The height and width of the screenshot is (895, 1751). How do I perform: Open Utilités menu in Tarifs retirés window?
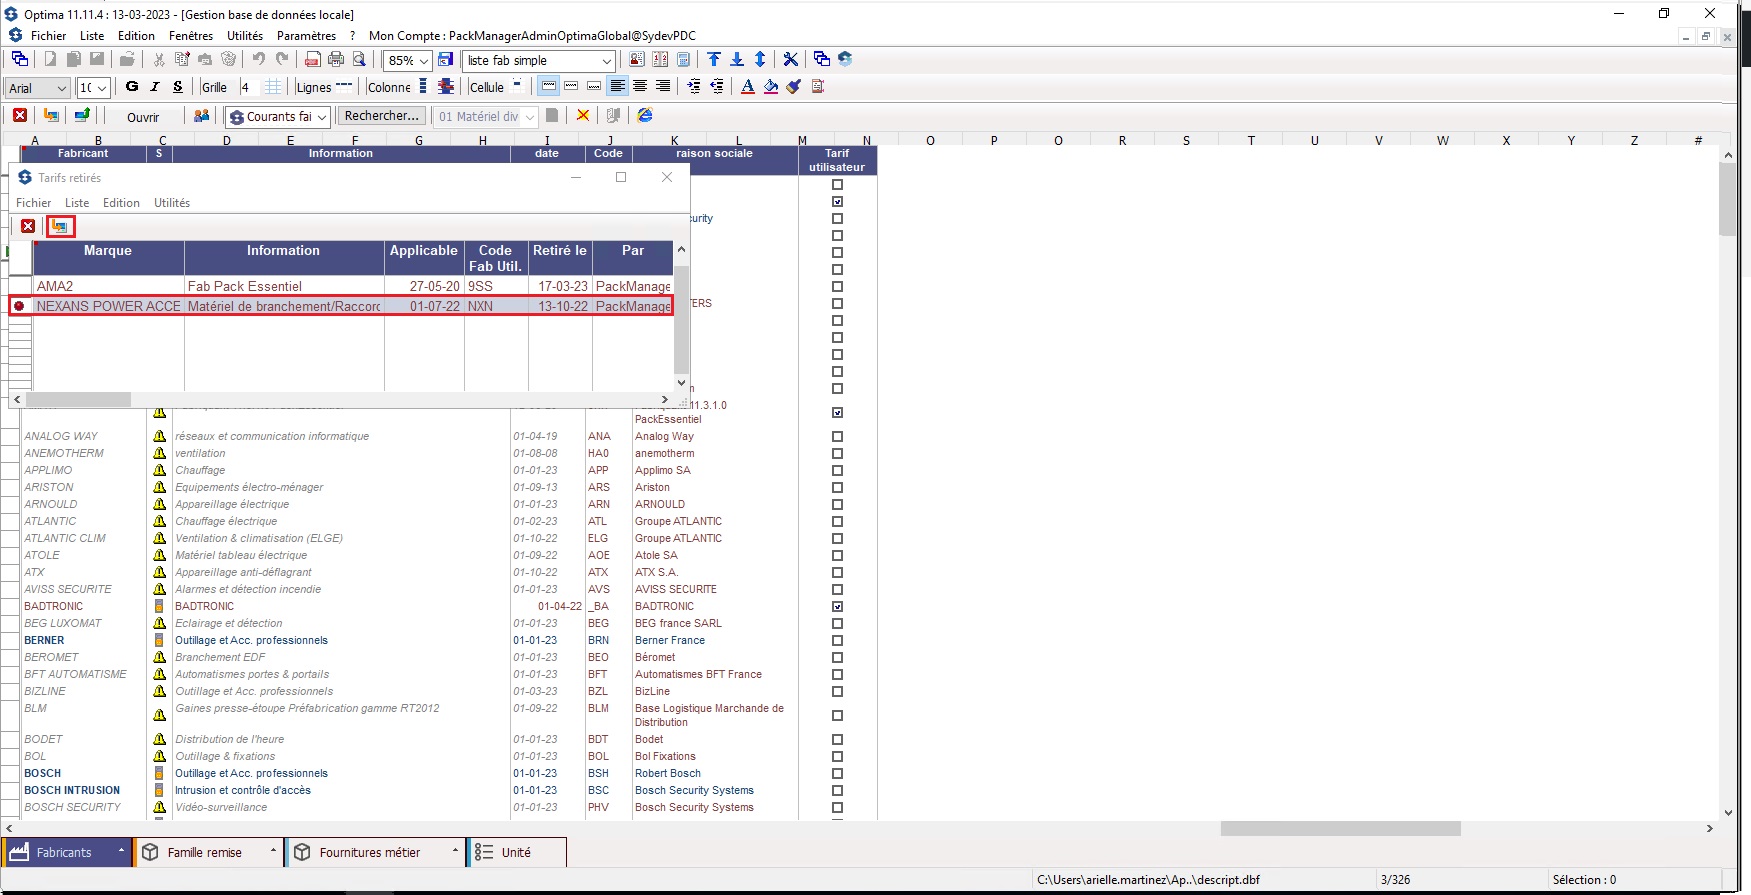(172, 203)
